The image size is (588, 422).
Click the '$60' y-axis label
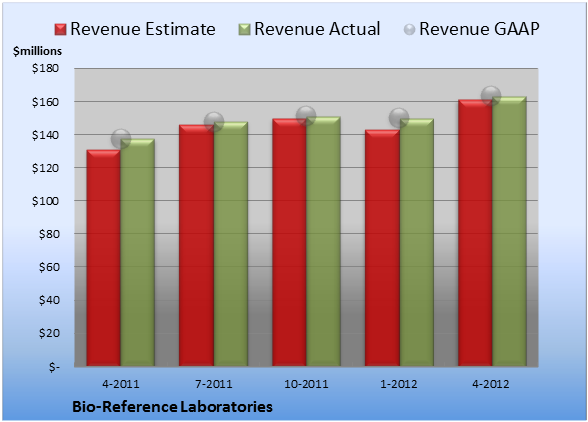pos(49,267)
